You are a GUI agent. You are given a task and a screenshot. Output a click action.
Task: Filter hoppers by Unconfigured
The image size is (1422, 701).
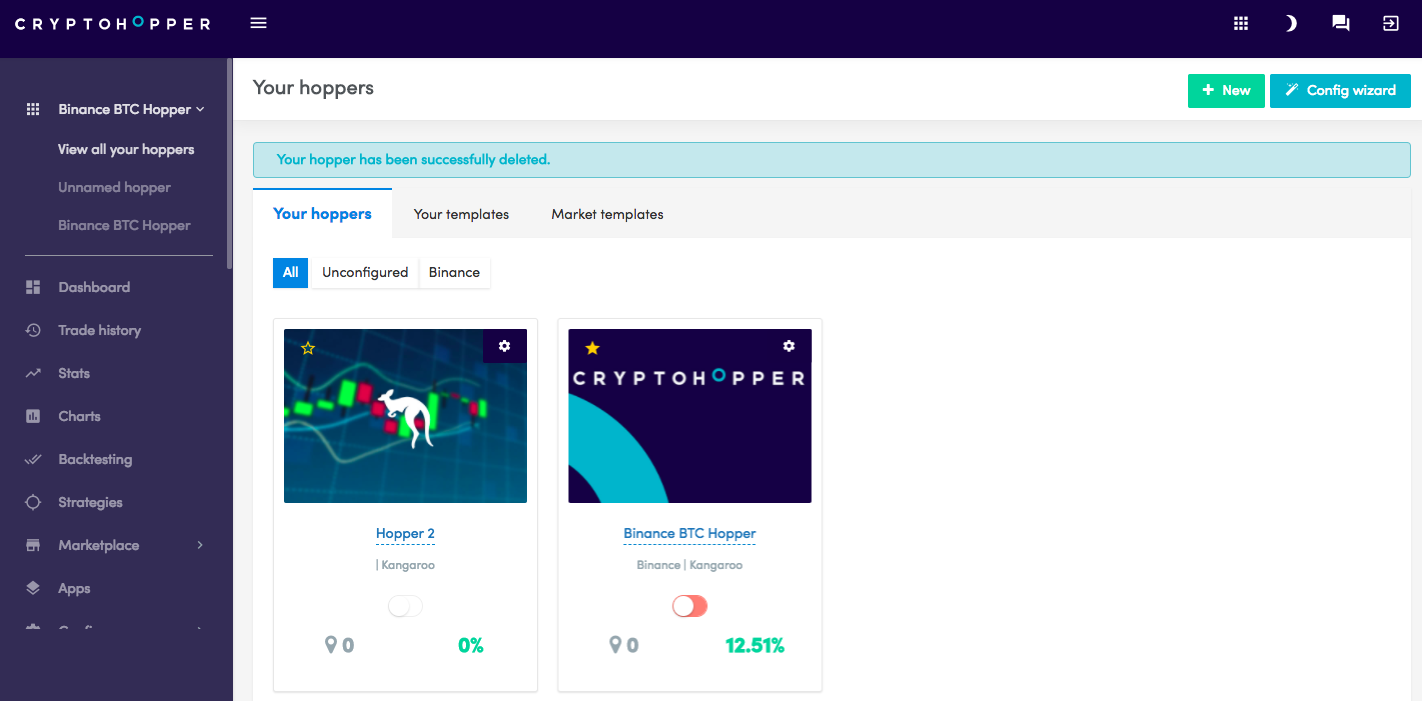(x=365, y=272)
